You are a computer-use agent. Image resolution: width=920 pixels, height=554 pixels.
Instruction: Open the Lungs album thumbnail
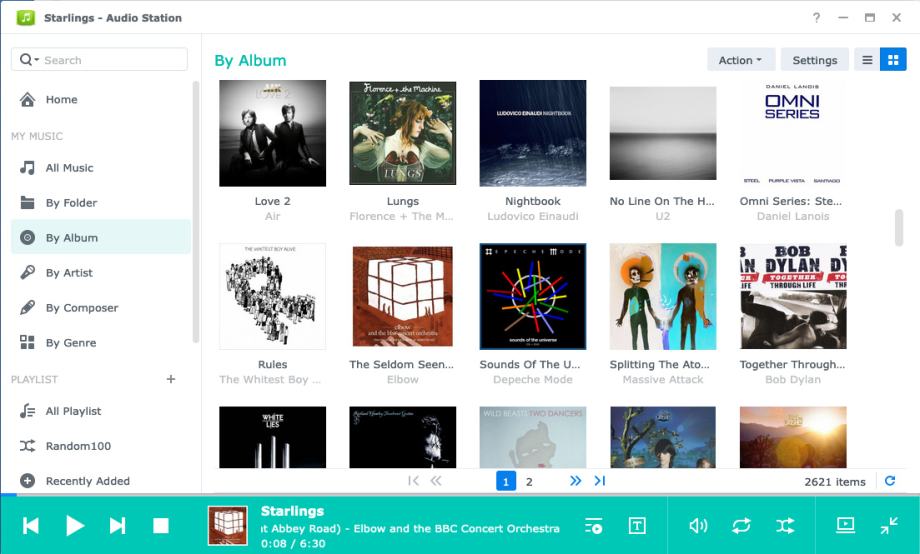402,133
